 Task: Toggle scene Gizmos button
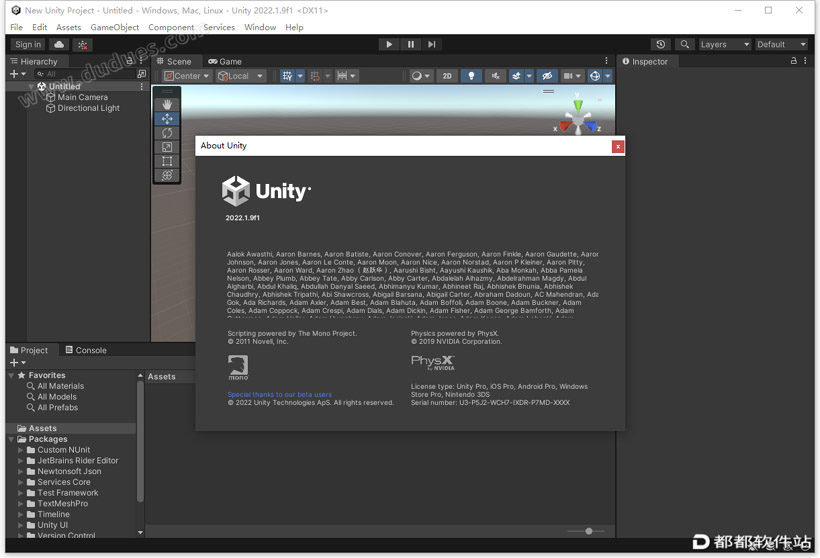pyautogui.click(x=595, y=76)
